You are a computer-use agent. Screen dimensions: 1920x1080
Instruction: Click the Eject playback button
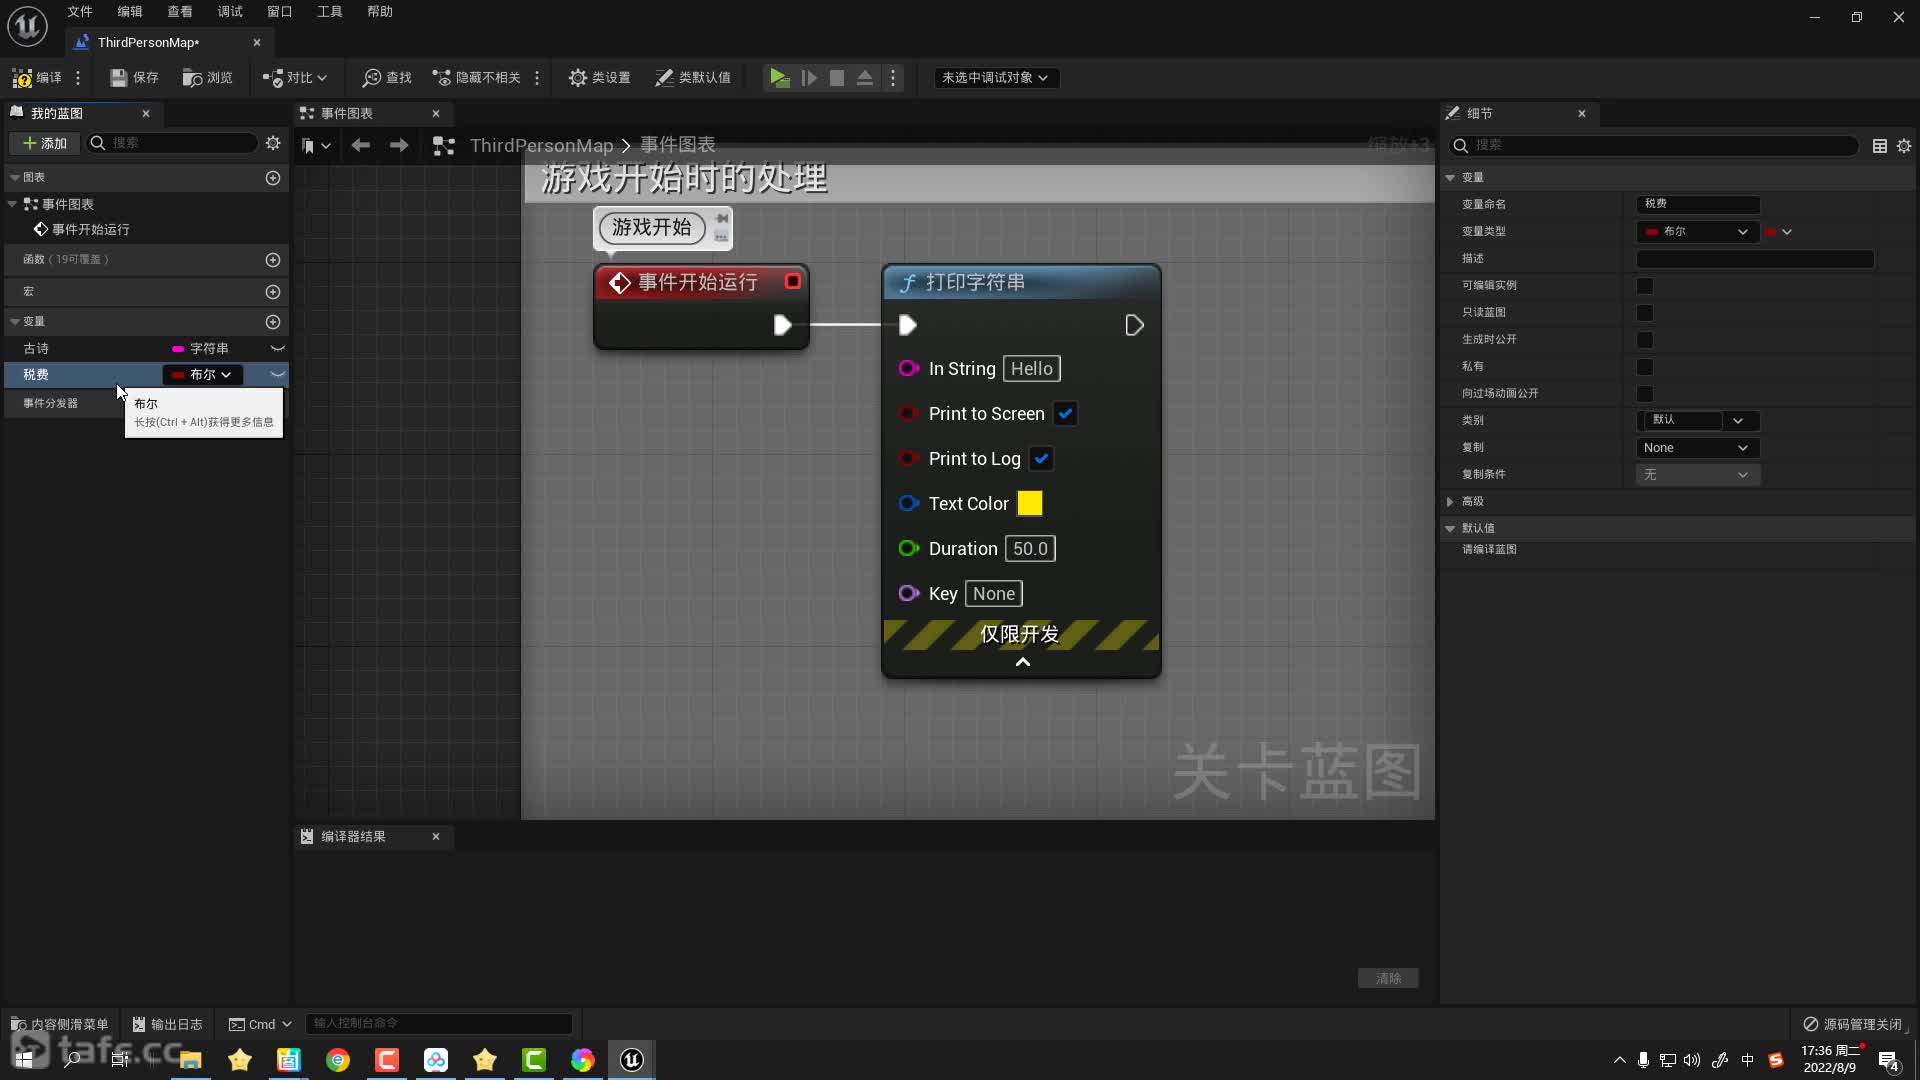coord(865,78)
